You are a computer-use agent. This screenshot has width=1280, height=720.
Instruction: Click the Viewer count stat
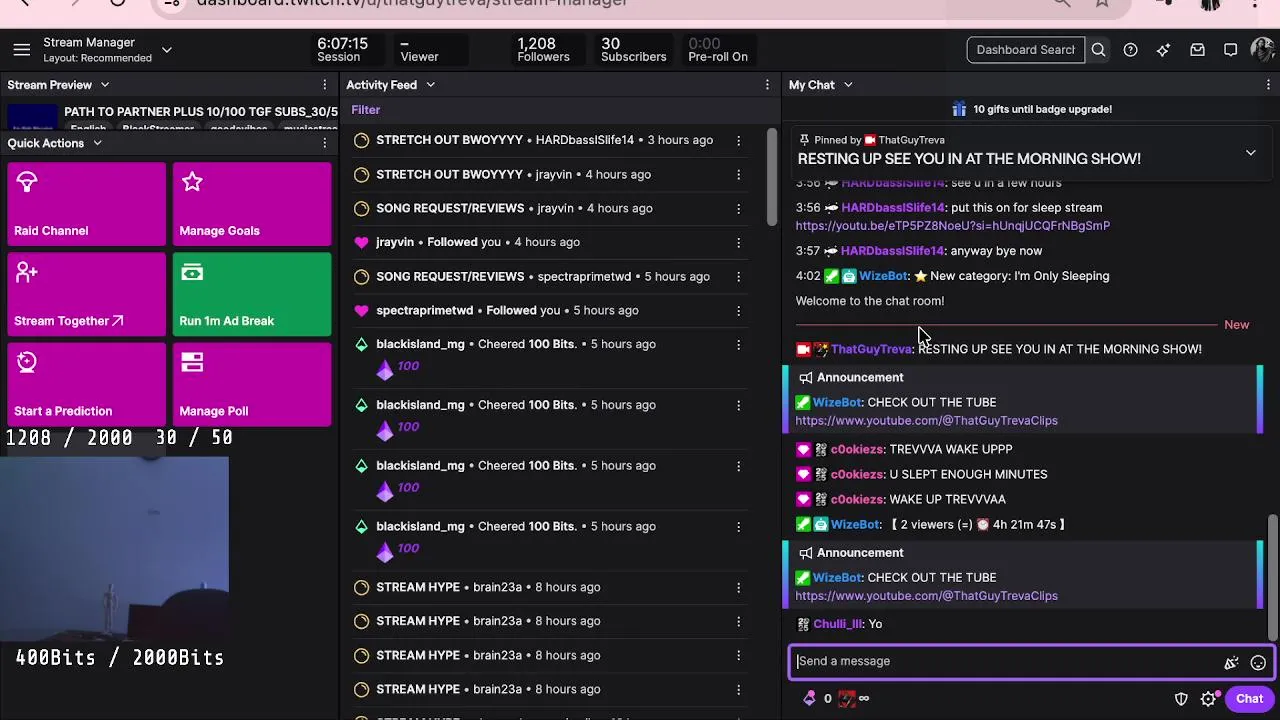419,50
